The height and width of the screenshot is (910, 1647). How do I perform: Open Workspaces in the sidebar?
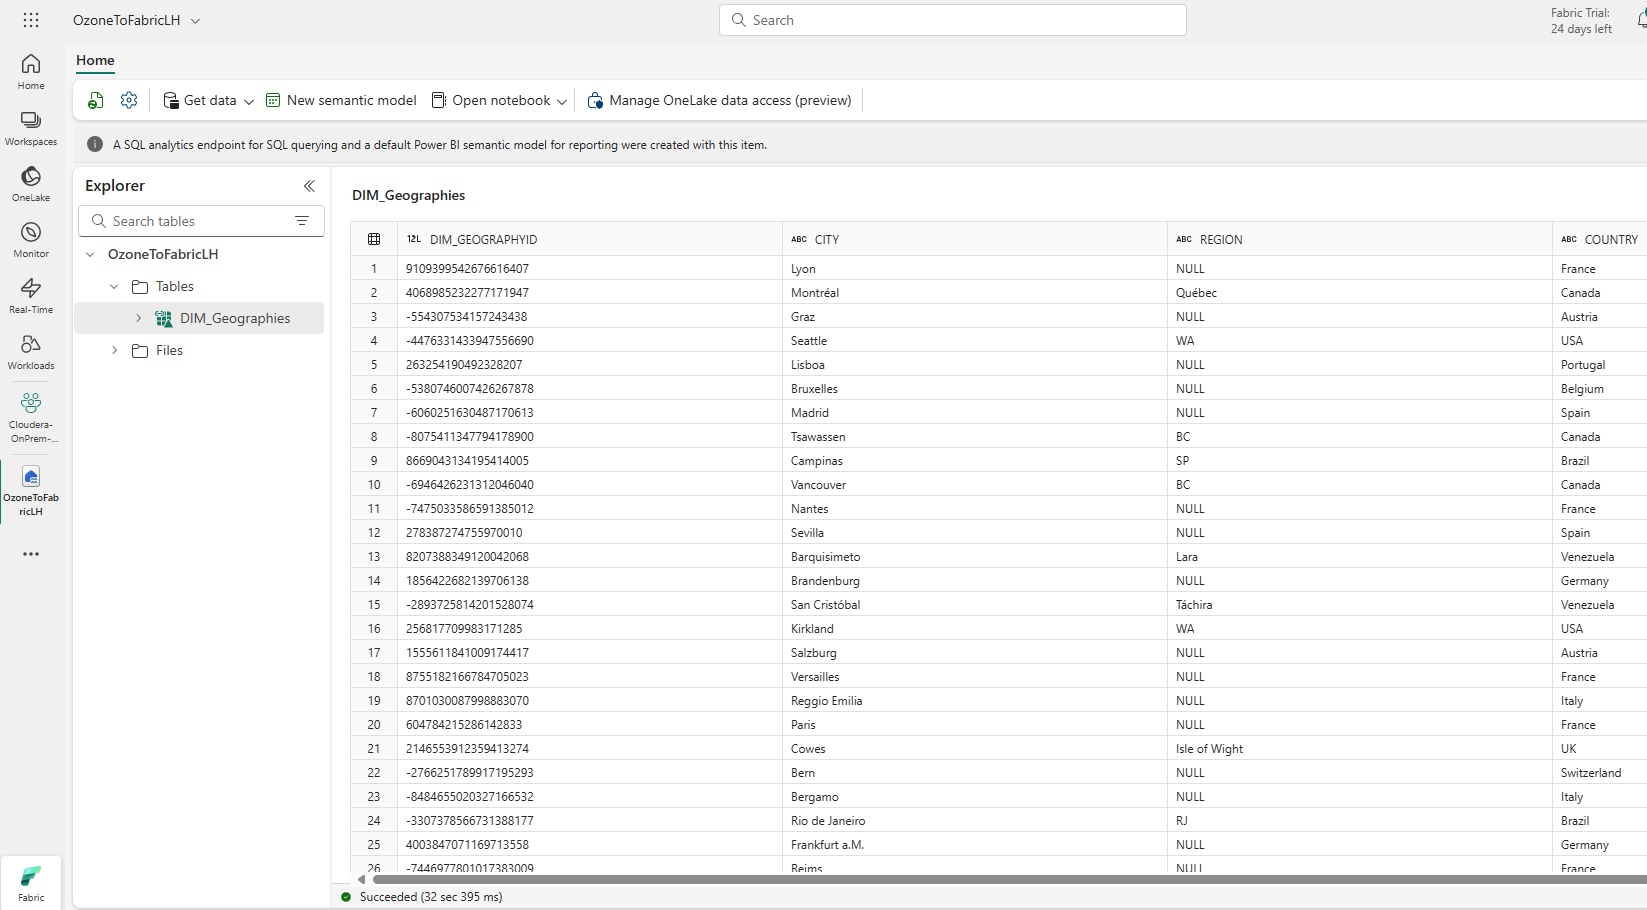(x=31, y=127)
